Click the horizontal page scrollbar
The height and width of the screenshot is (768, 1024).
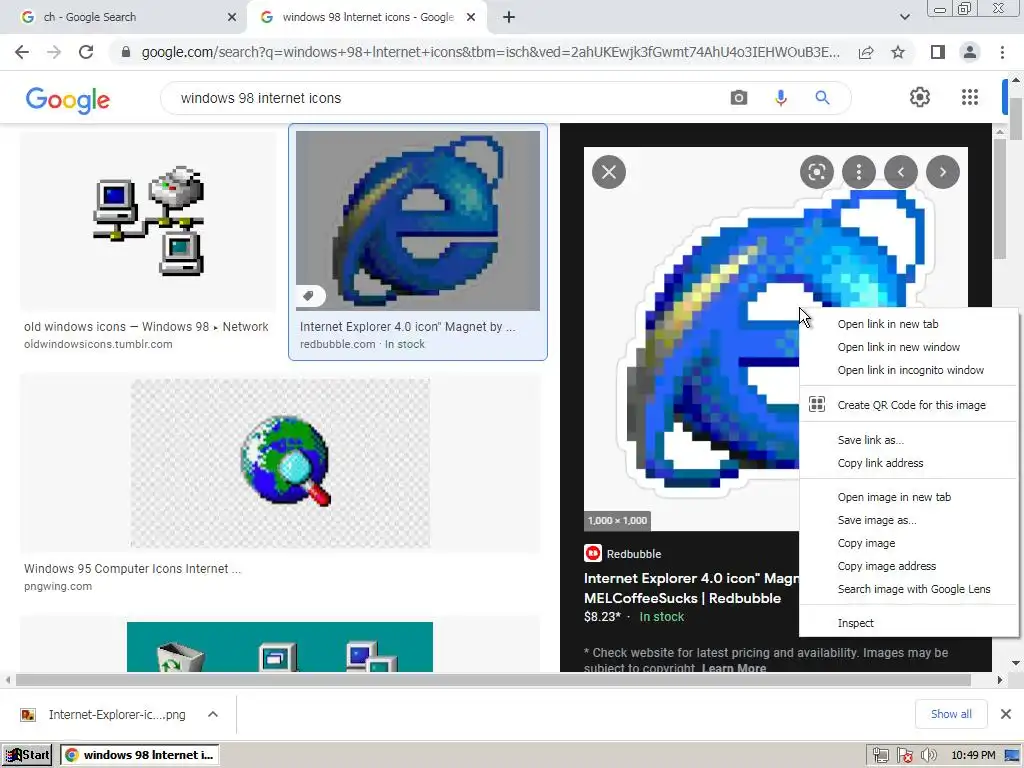coord(493,680)
